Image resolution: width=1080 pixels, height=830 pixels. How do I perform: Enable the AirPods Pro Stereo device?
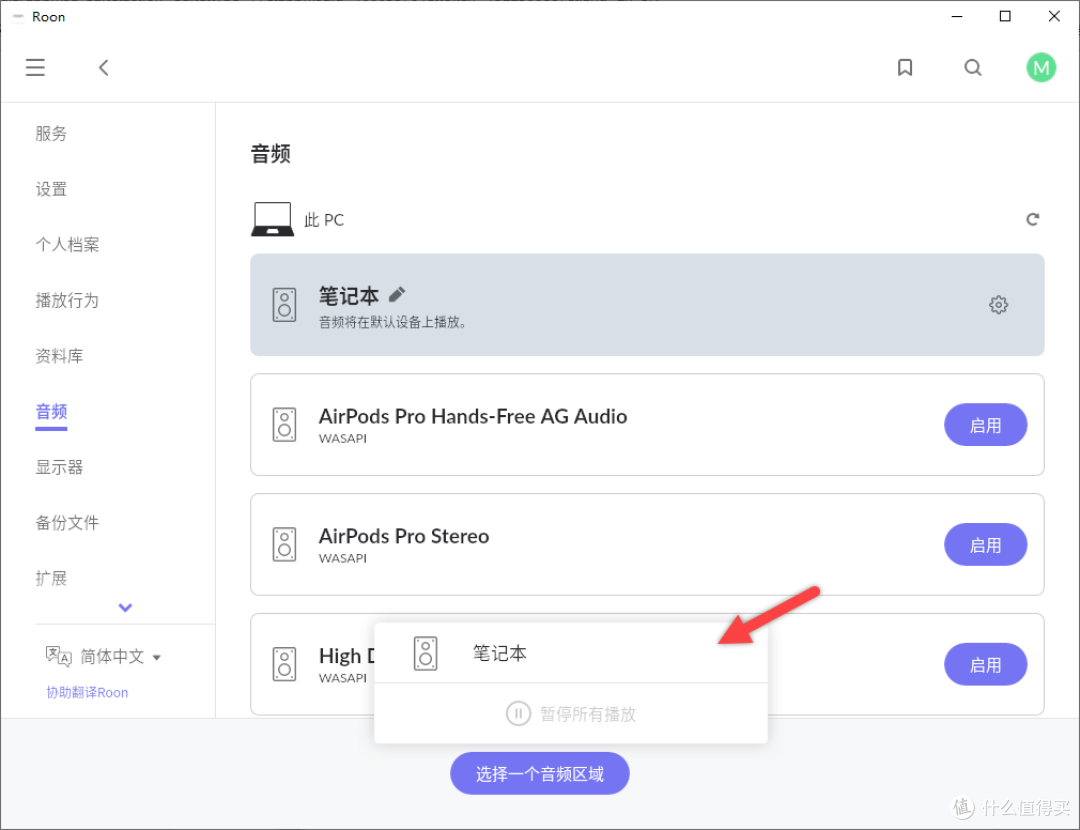click(985, 545)
